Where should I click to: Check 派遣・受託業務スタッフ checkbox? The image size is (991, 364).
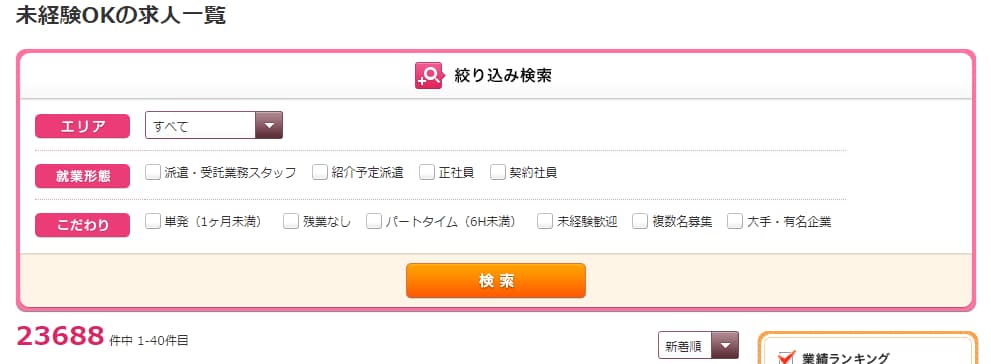pos(153,172)
